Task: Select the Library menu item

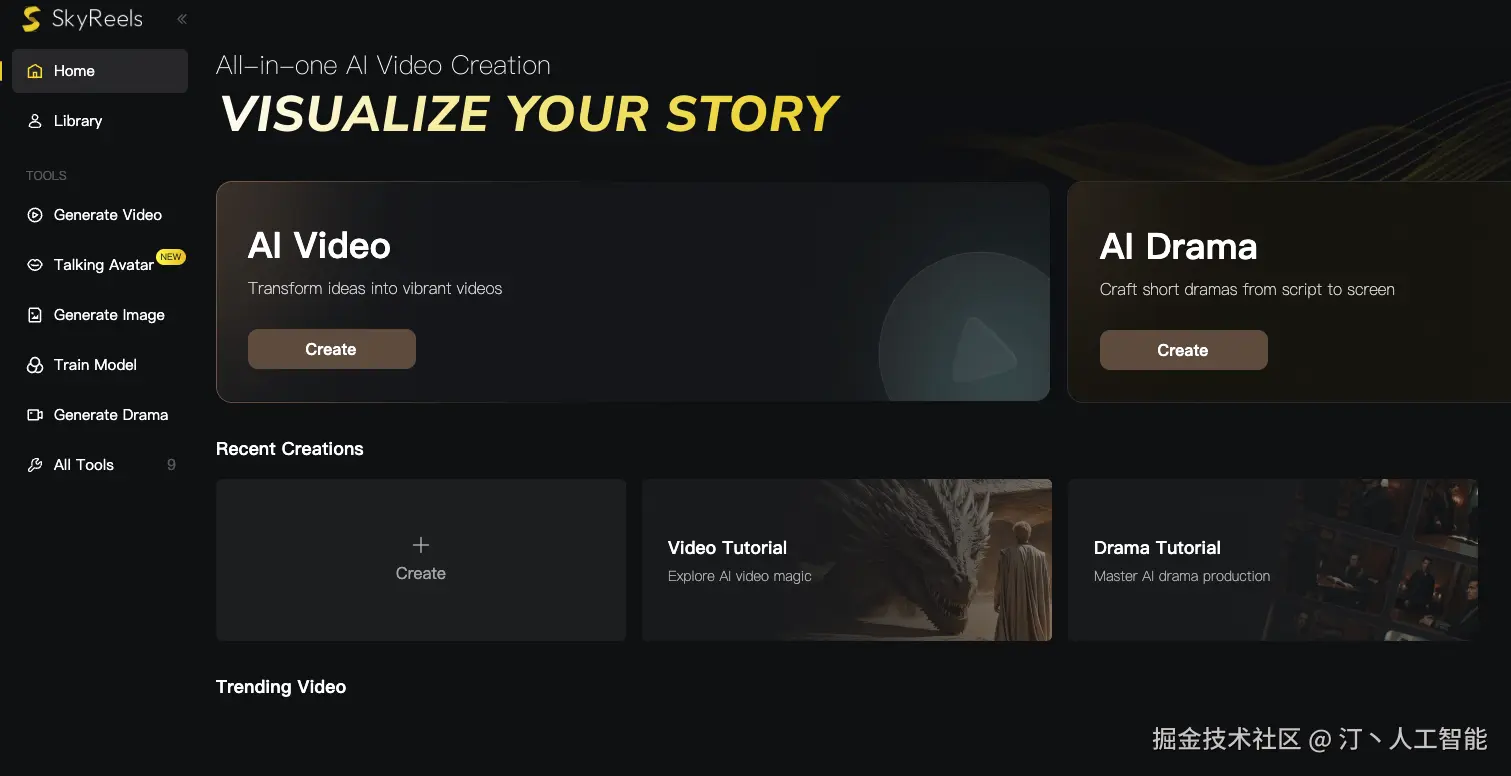Action: [x=78, y=121]
